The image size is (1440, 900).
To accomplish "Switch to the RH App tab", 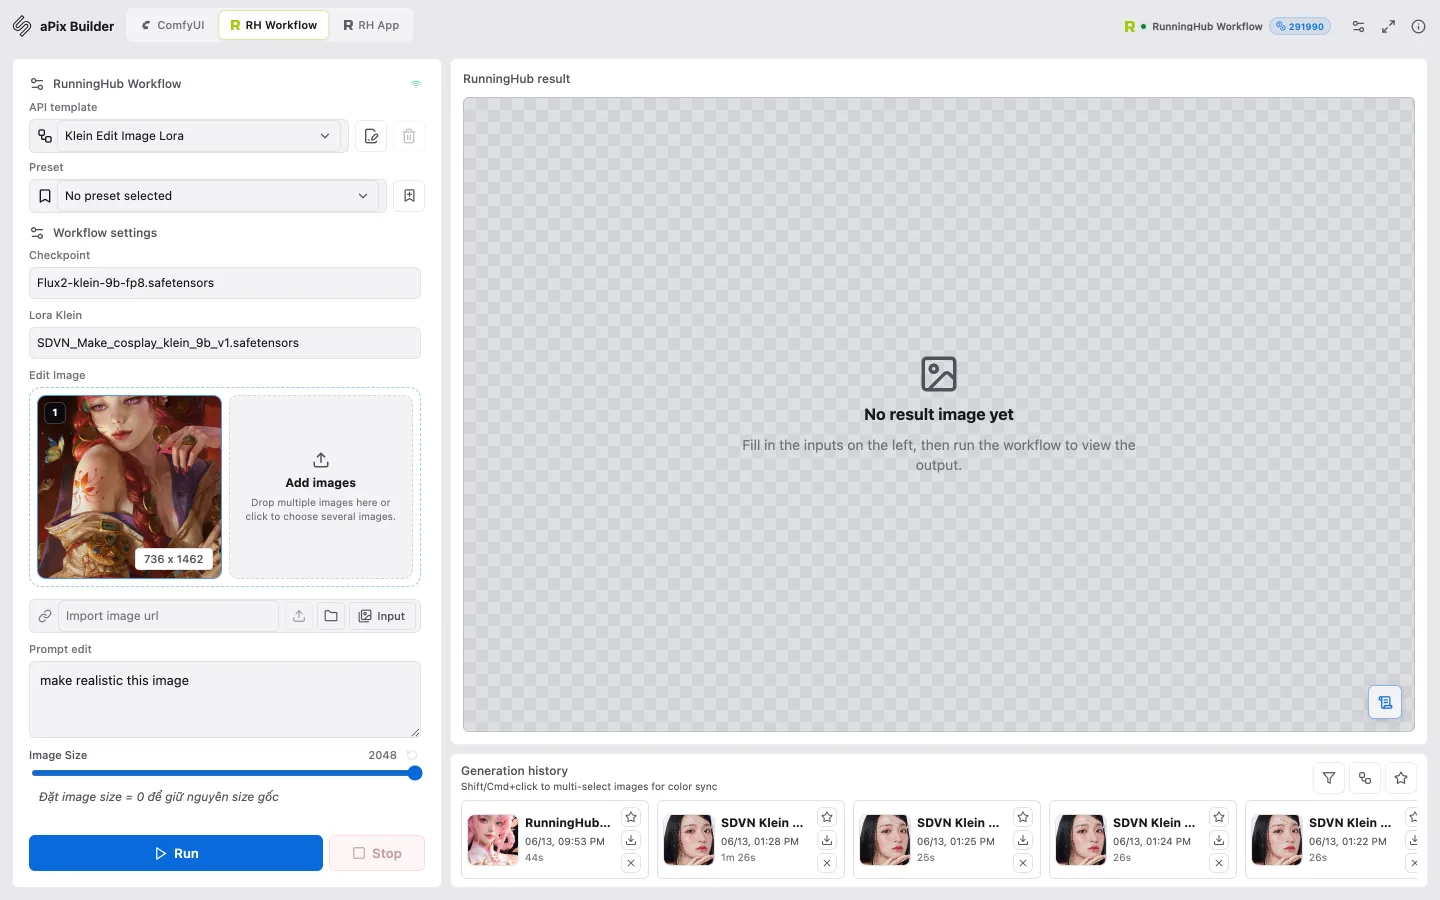I will pos(371,25).
